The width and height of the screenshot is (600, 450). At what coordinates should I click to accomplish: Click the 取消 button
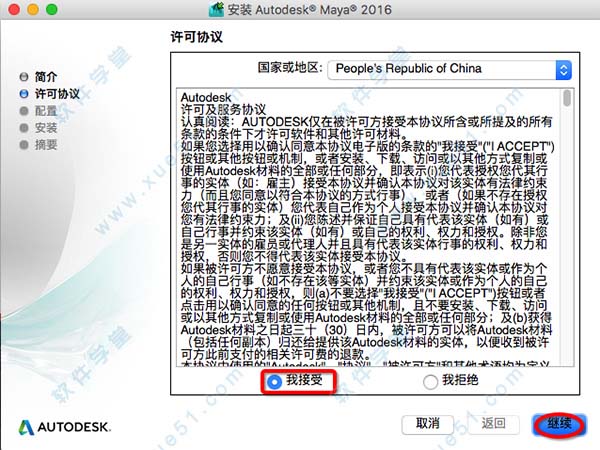pyautogui.click(x=428, y=425)
